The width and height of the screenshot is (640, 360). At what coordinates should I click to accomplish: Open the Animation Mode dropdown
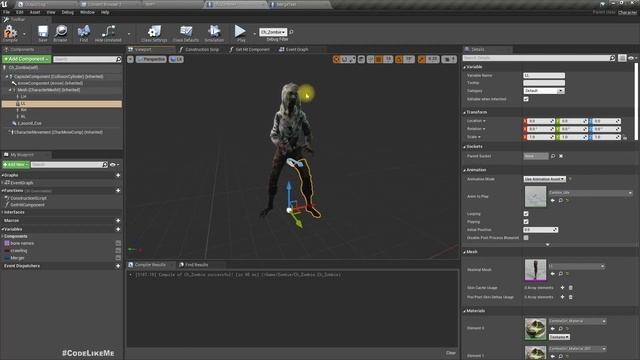coord(544,179)
